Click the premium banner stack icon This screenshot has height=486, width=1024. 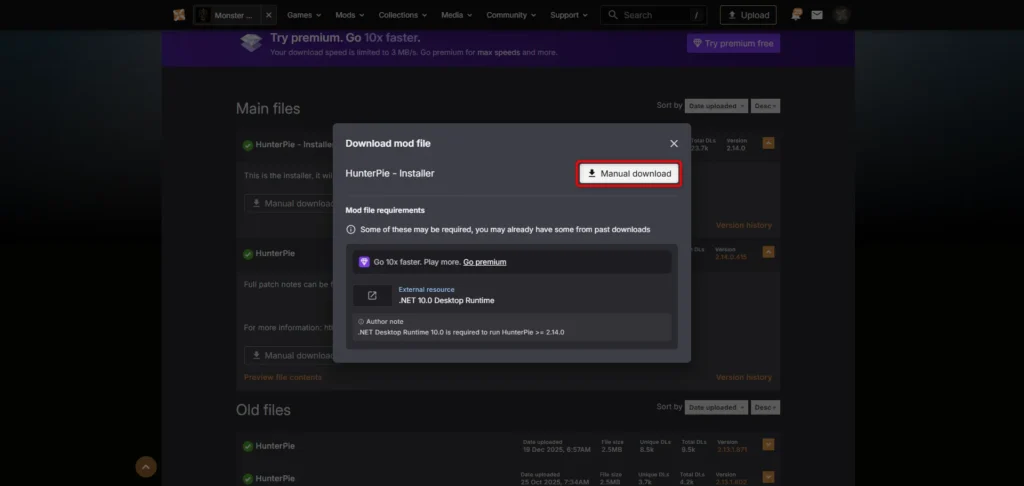click(x=251, y=42)
